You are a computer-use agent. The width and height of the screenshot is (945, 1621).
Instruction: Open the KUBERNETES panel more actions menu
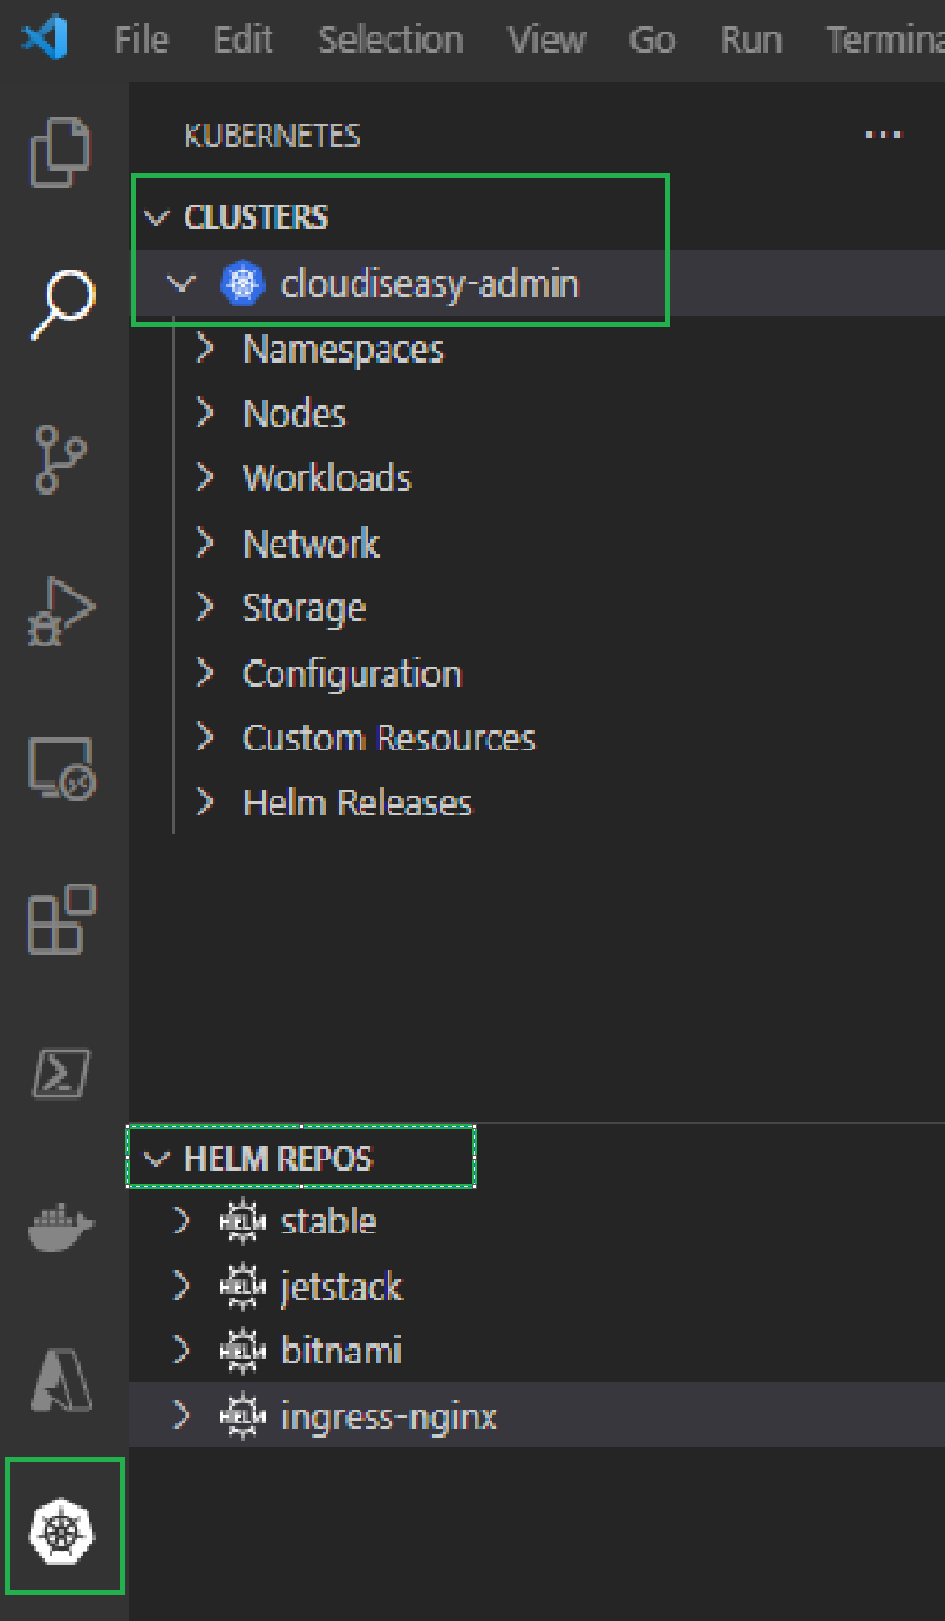coord(882,135)
